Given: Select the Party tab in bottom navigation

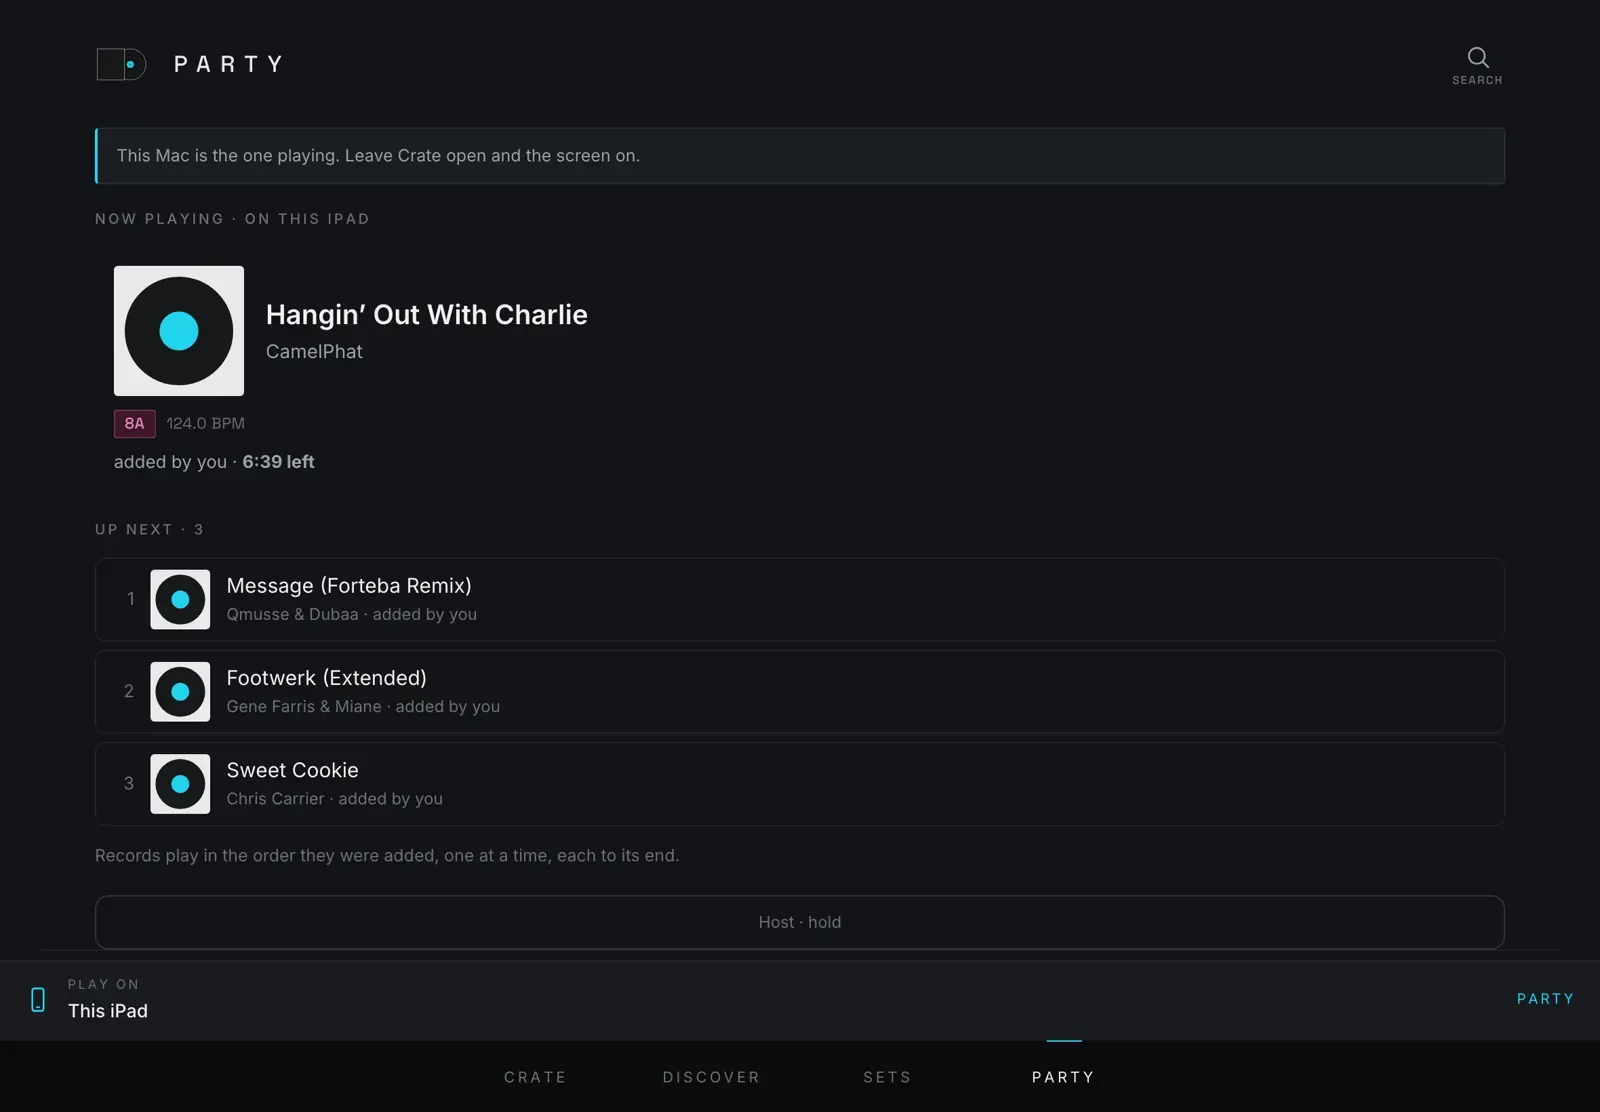Looking at the screenshot, I should tap(1063, 1077).
